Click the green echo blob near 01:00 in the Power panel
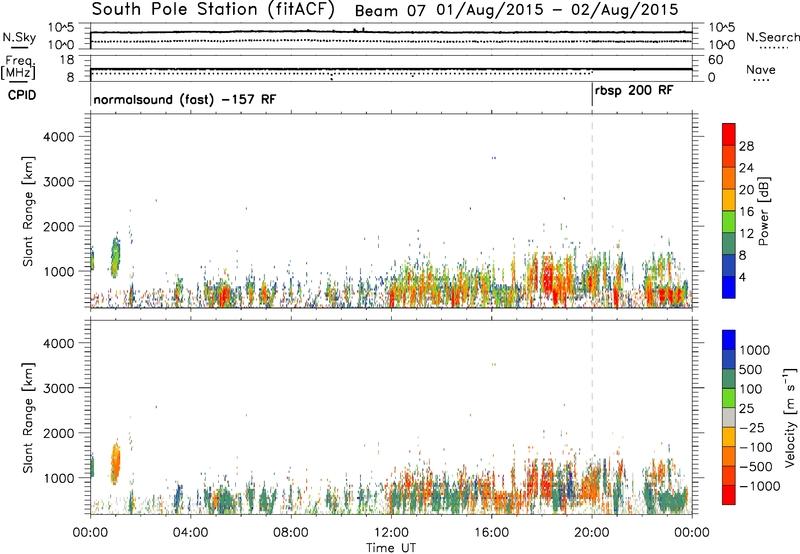 coord(116,257)
